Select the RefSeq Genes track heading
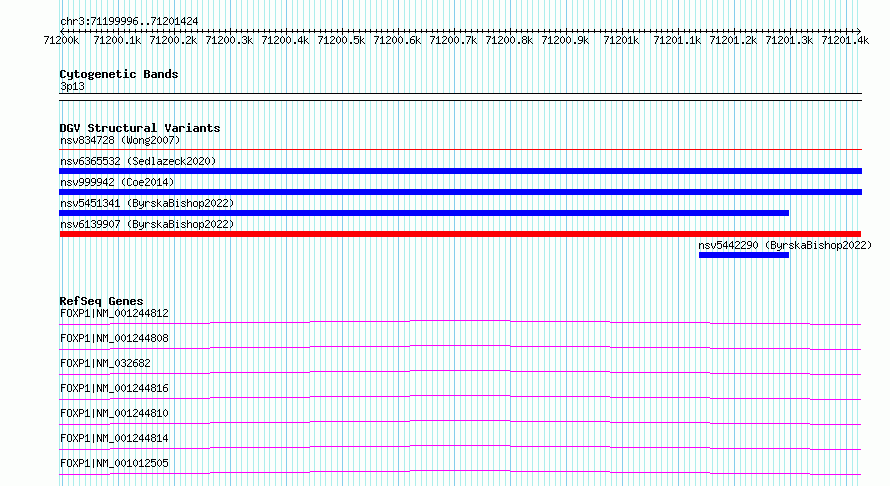 coord(102,301)
